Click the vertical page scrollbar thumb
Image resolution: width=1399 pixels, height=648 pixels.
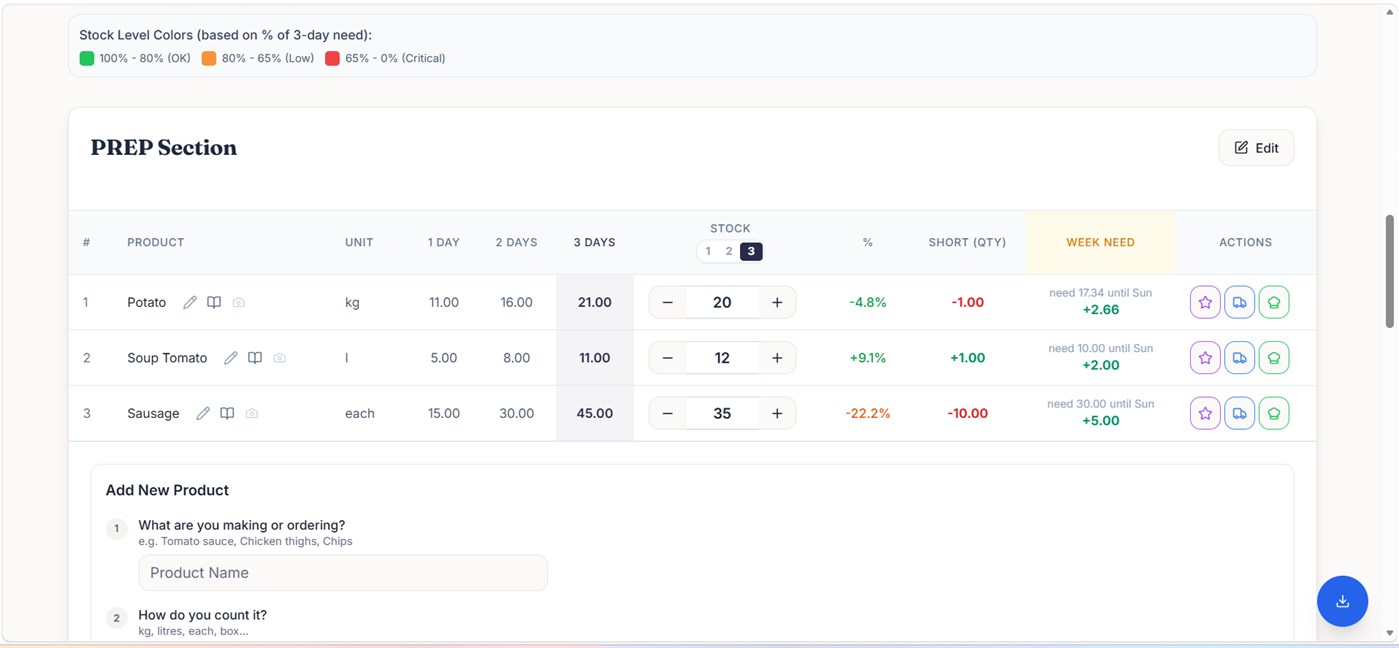[1390, 270]
